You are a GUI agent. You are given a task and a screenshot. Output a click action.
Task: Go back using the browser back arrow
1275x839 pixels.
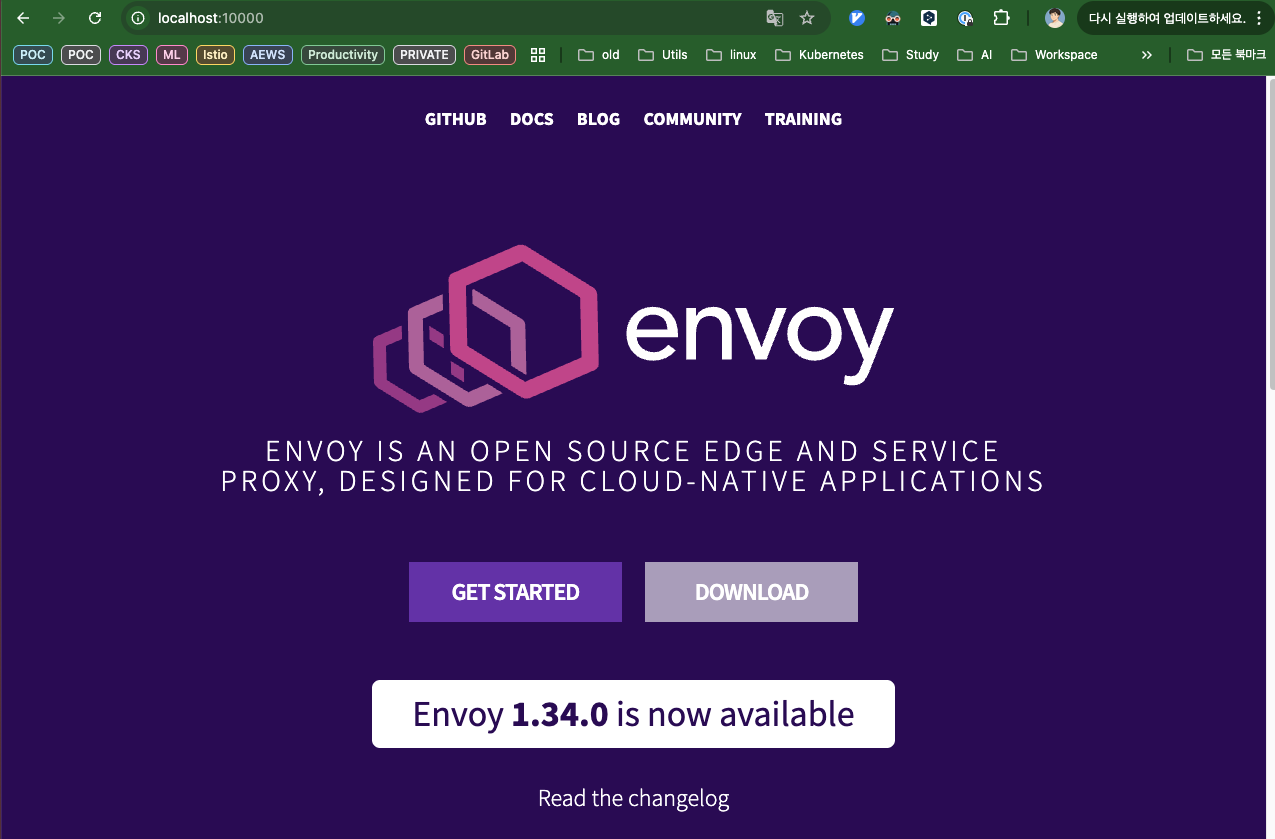[23, 18]
